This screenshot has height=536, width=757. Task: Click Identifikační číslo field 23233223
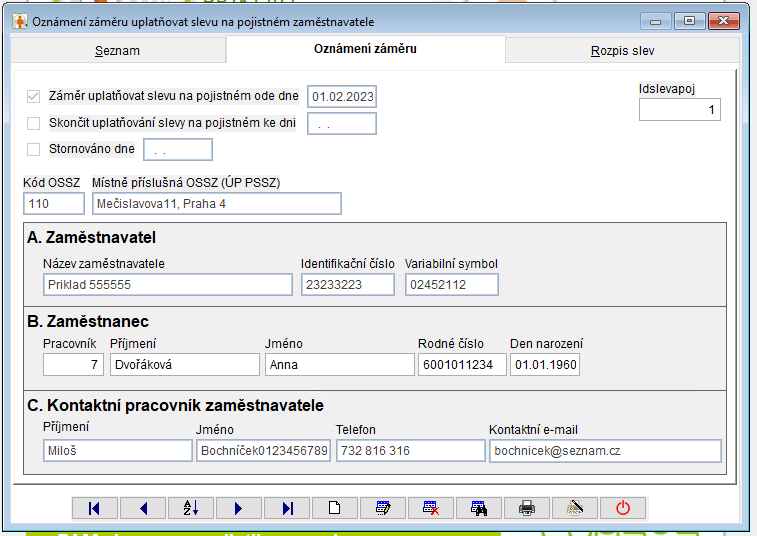[x=348, y=284]
